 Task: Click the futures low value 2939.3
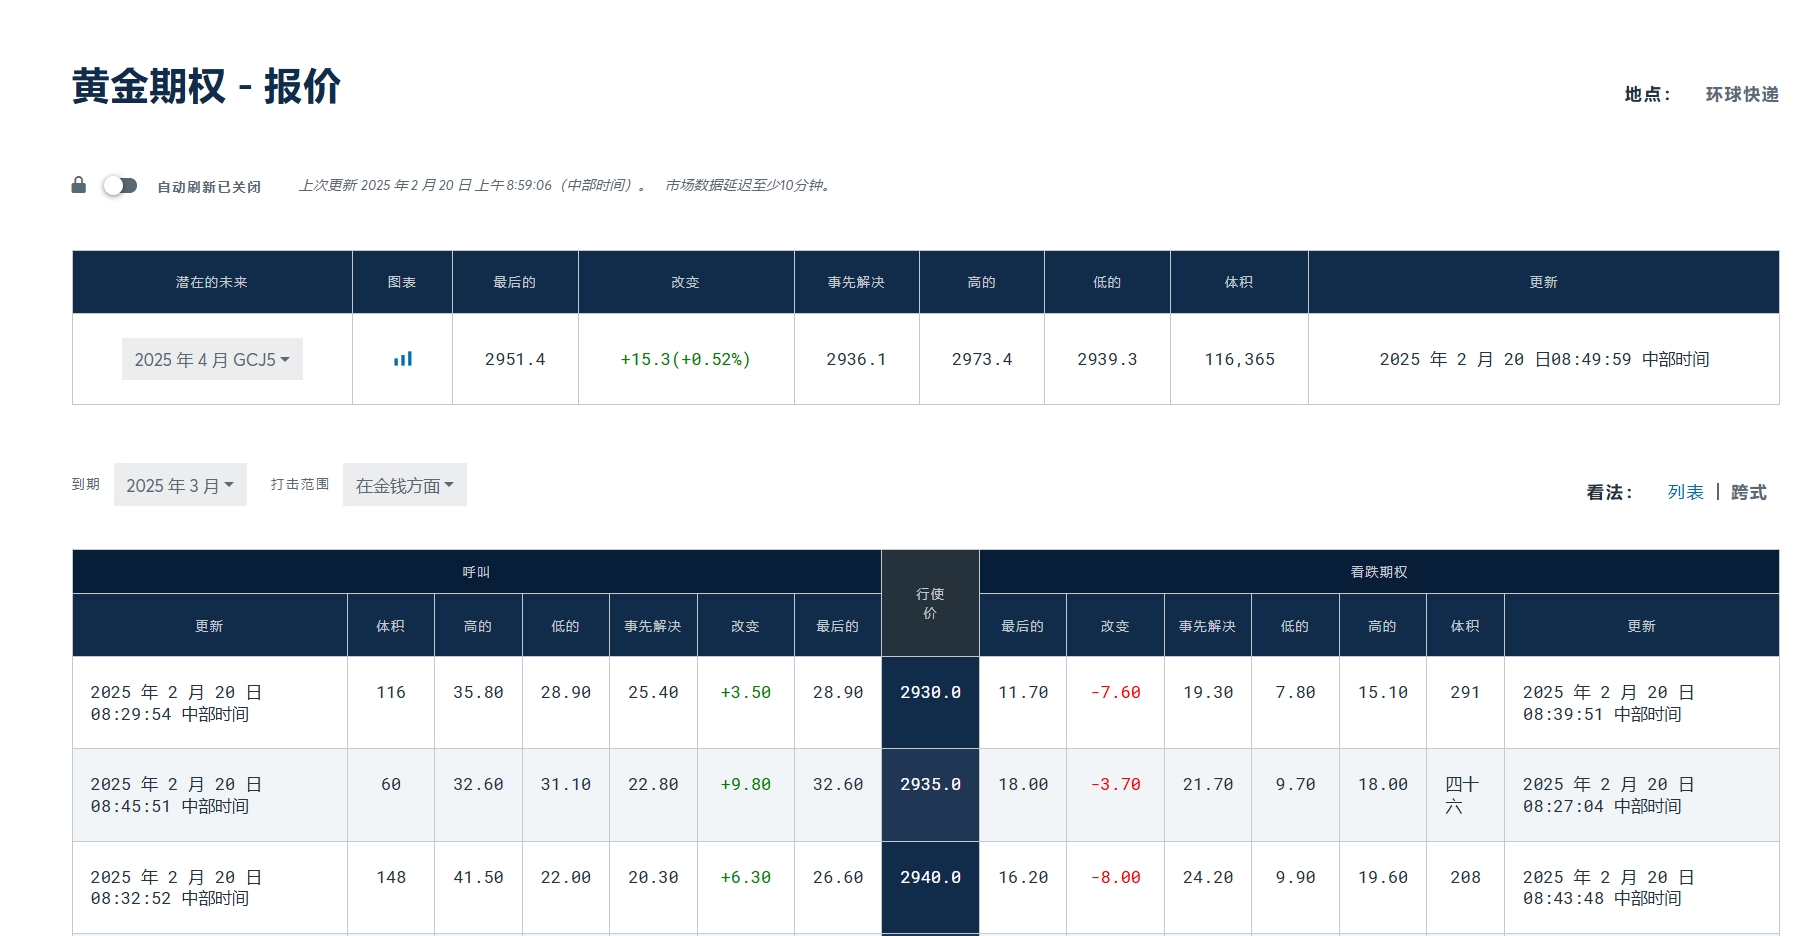coord(1107,359)
